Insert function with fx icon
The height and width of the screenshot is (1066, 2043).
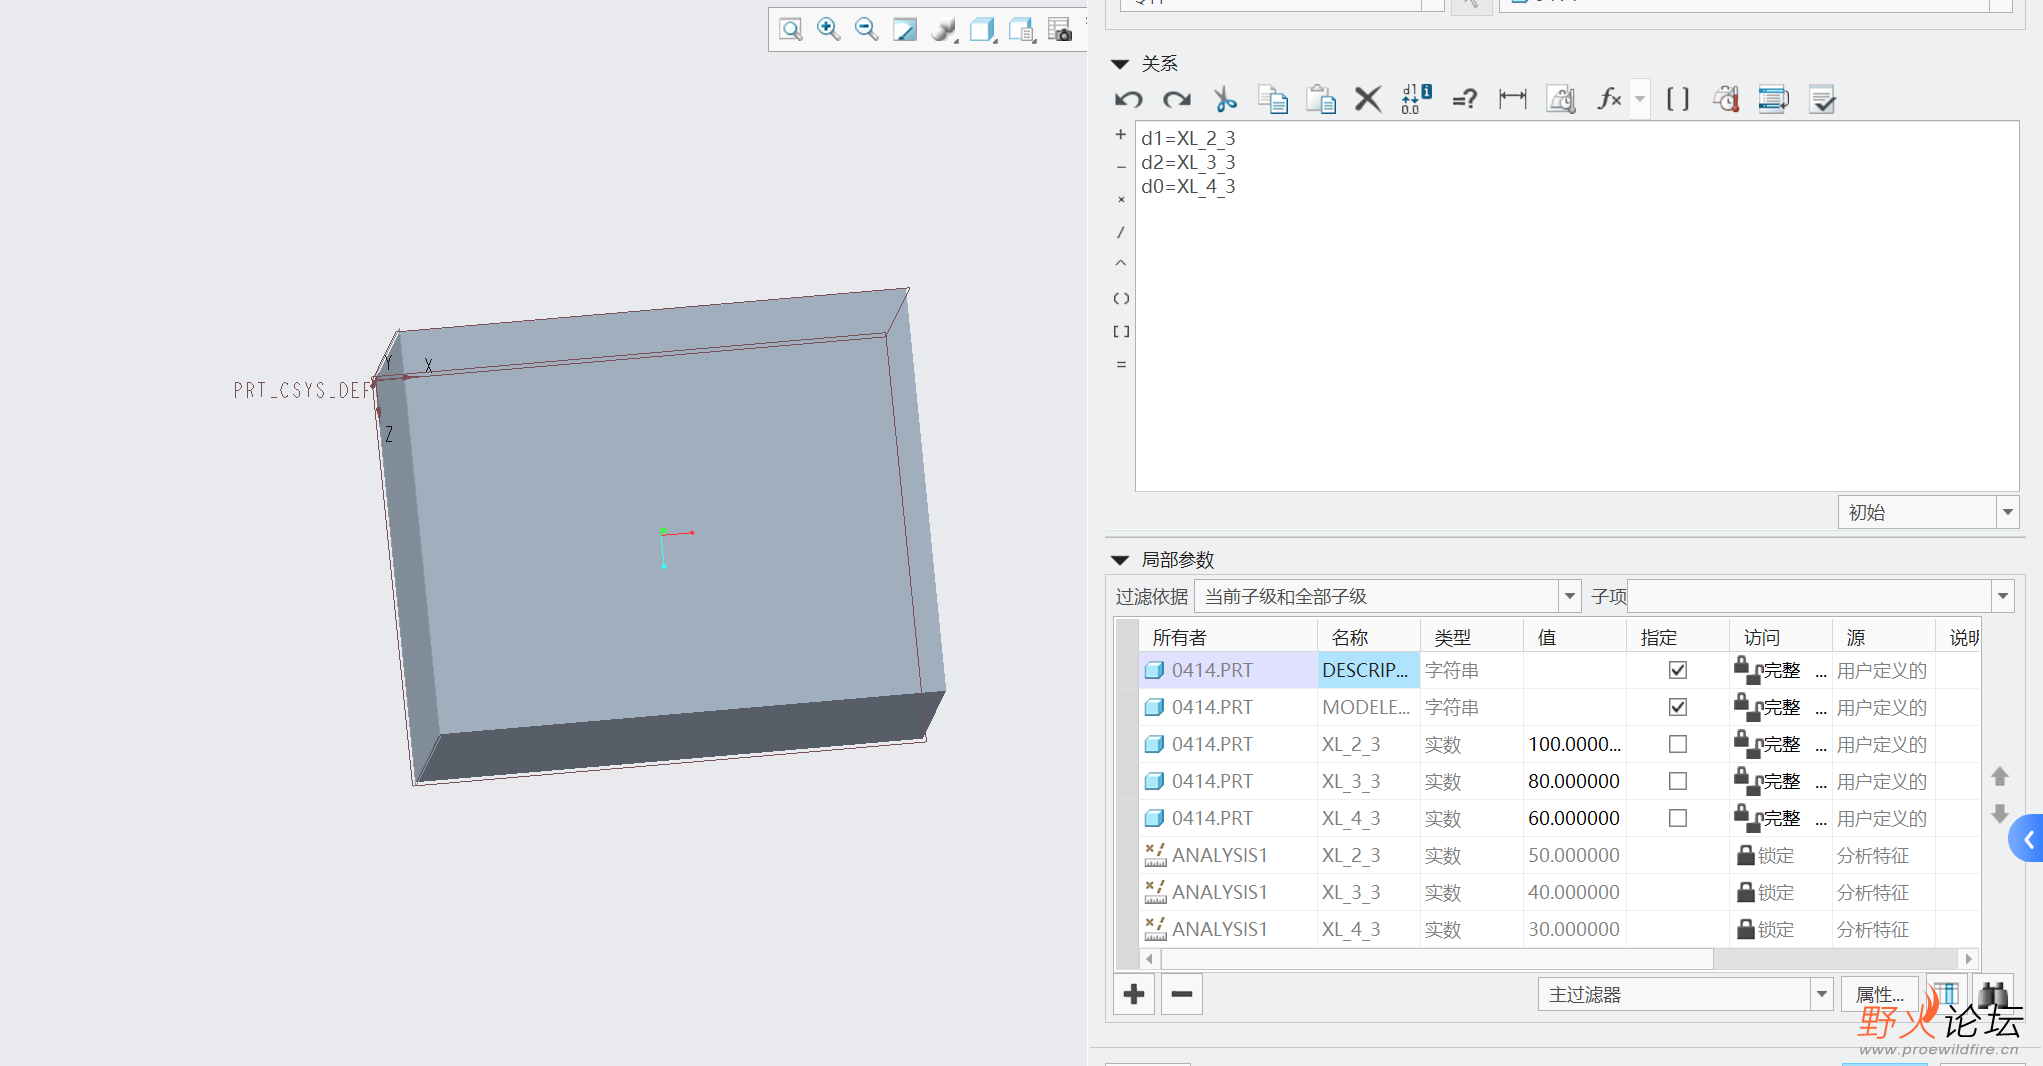(x=1609, y=99)
